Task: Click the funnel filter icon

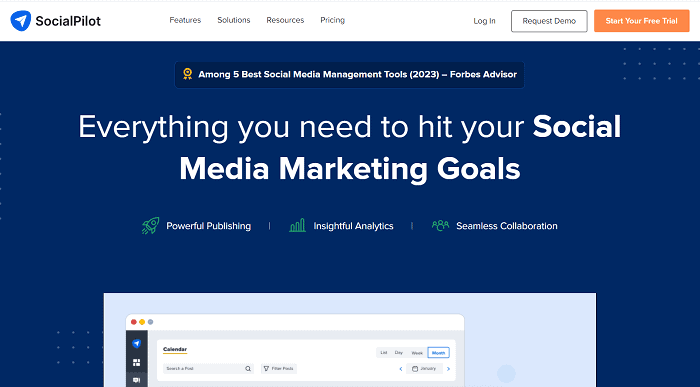Action: pos(267,369)
